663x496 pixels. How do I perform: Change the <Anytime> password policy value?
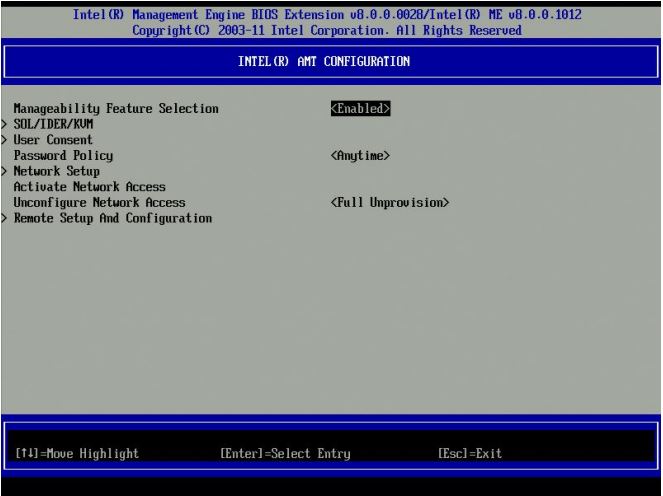(360, 156)
